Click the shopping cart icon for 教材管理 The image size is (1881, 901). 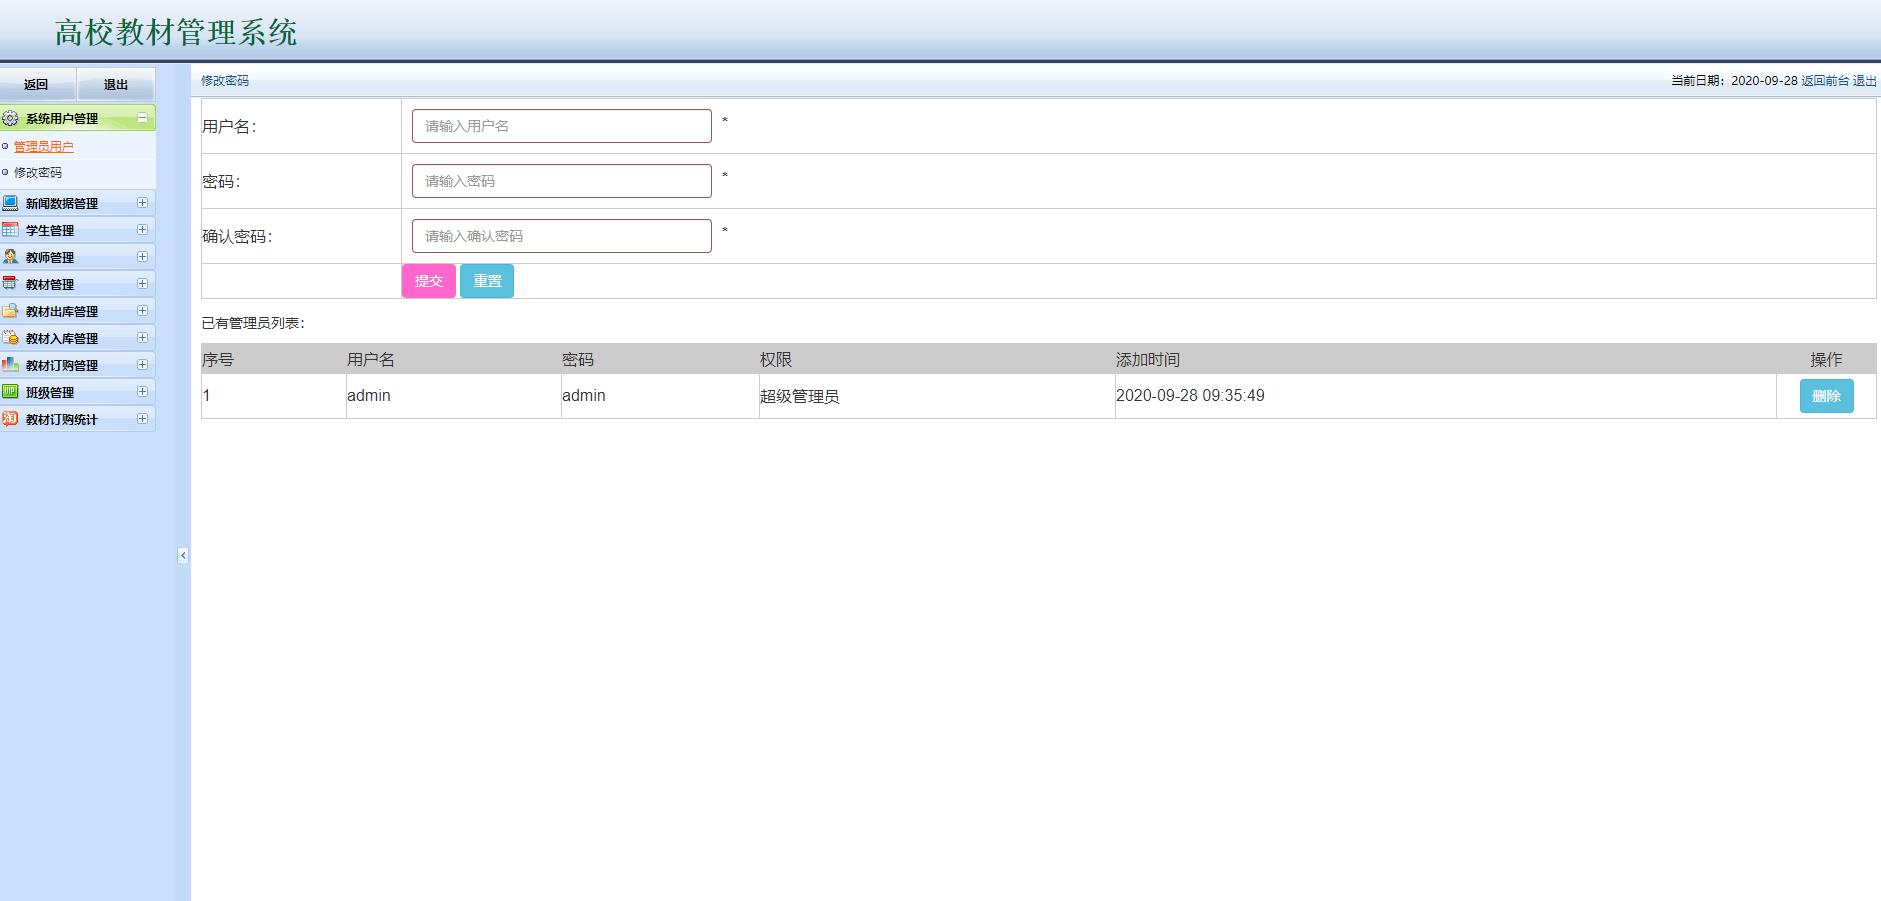pos(10,283)
